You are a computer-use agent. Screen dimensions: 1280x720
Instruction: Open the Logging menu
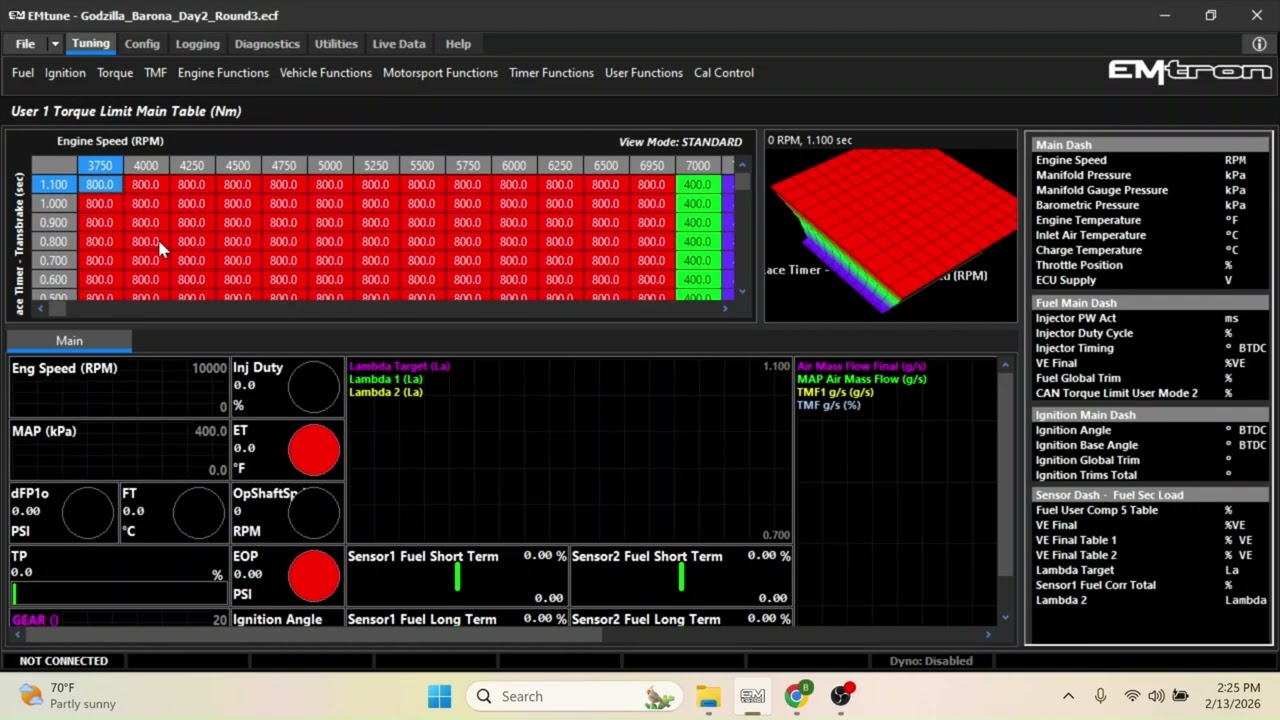[x=197, y=44]
